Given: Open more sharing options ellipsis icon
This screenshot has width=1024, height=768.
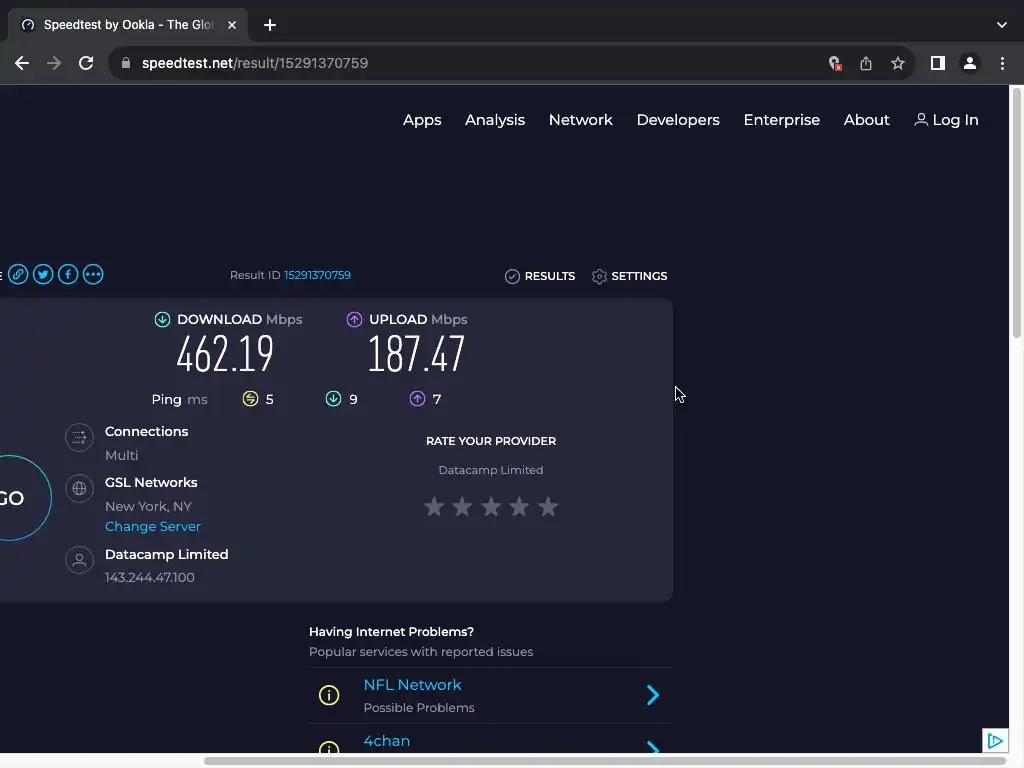Looking at the screenshot, I should tap(93, 274).
